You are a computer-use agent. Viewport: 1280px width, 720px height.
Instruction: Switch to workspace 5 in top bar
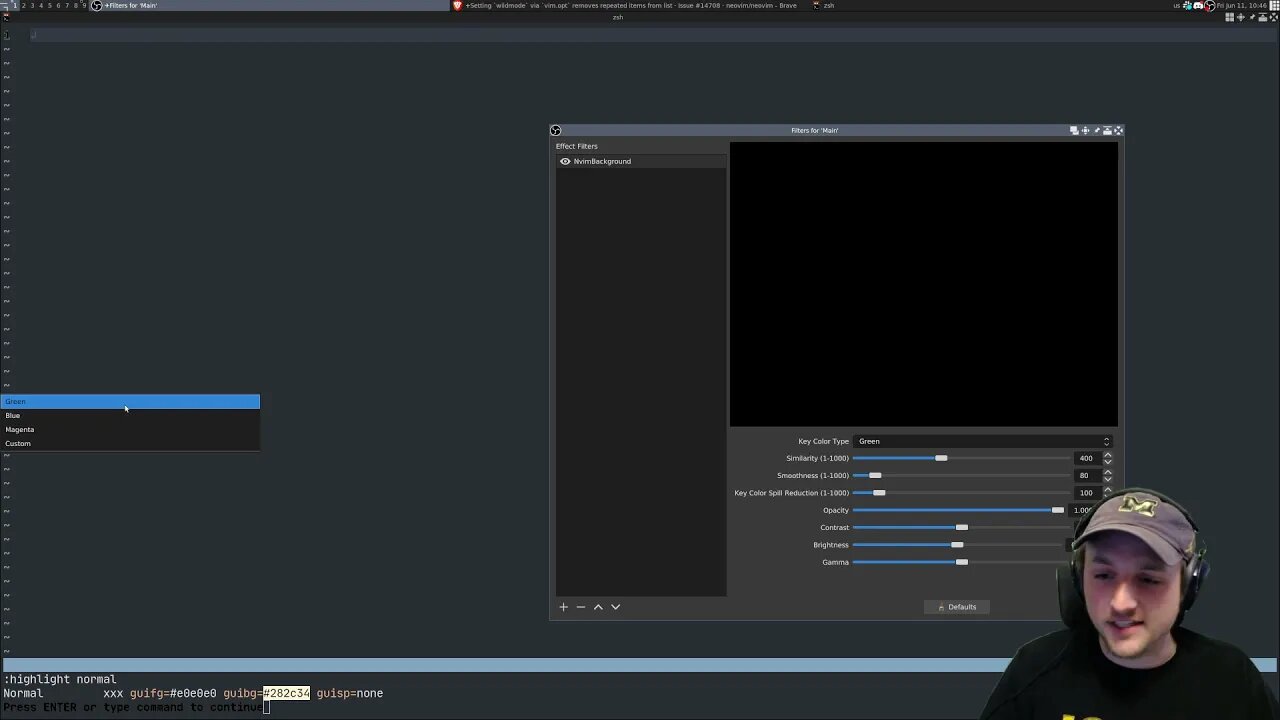[49, 5]
